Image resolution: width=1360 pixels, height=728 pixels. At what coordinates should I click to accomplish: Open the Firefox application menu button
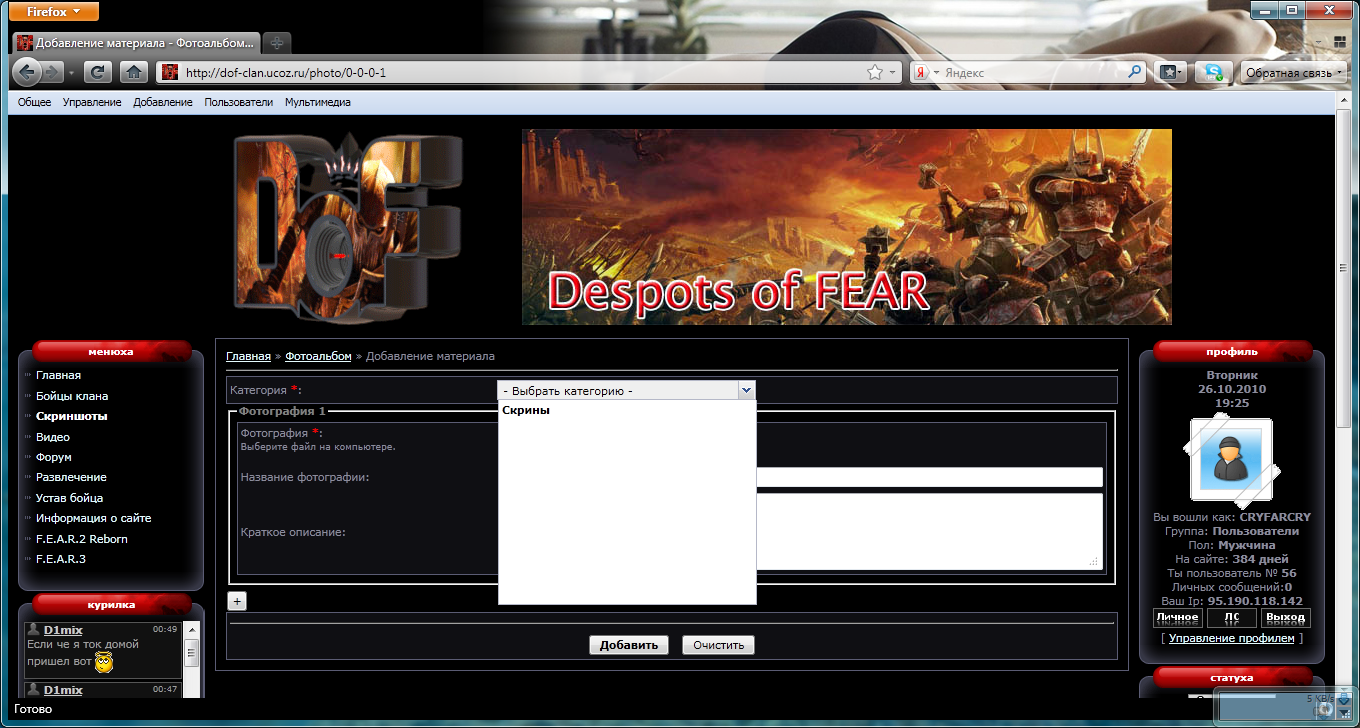54,11
